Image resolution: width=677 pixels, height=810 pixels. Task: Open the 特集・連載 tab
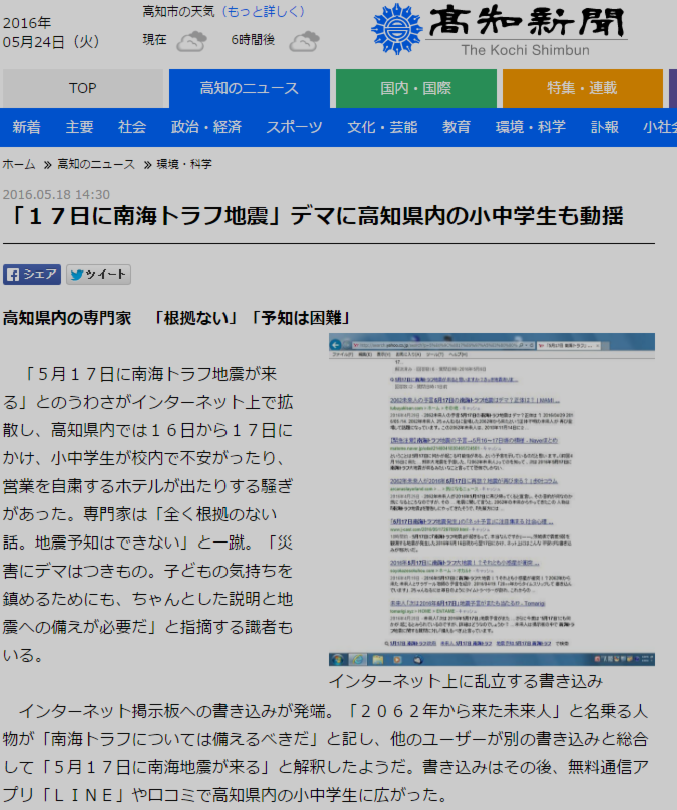pyautogui.click(x=582, y=88)
